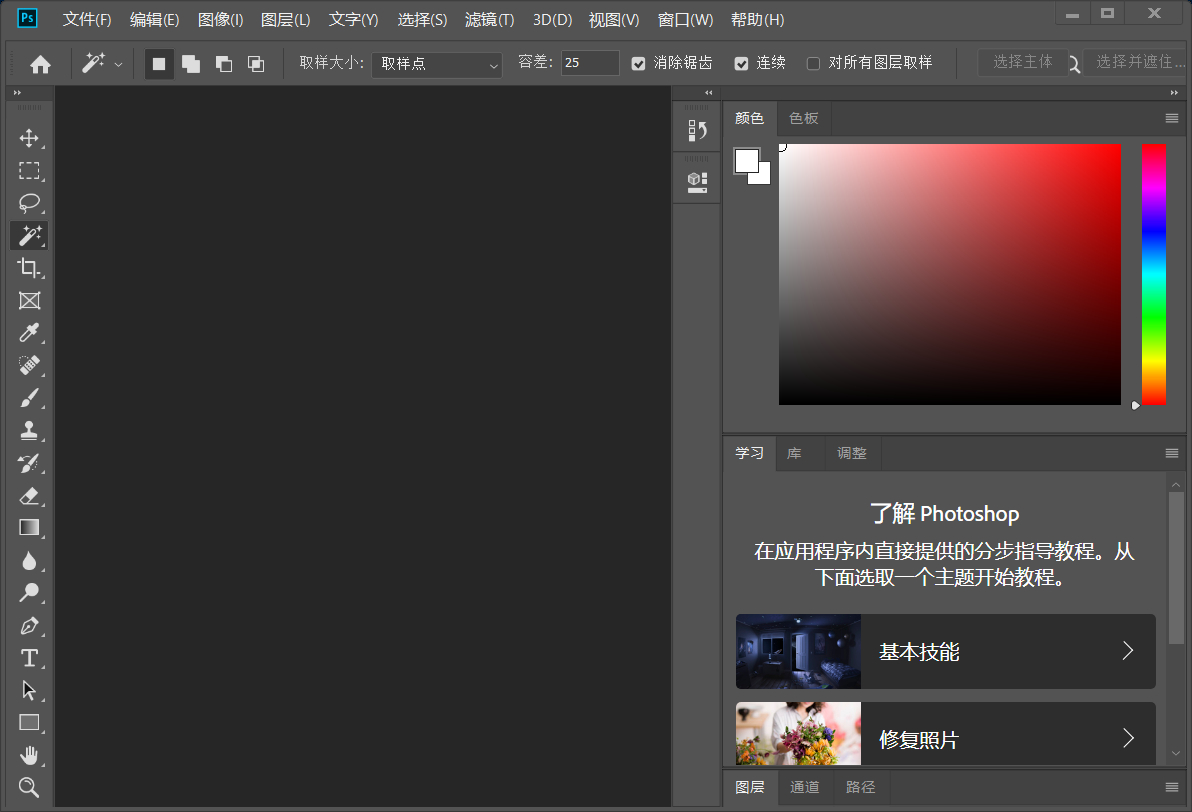
Task: Select the Lasso tool
Action: [x=30, y=203]
